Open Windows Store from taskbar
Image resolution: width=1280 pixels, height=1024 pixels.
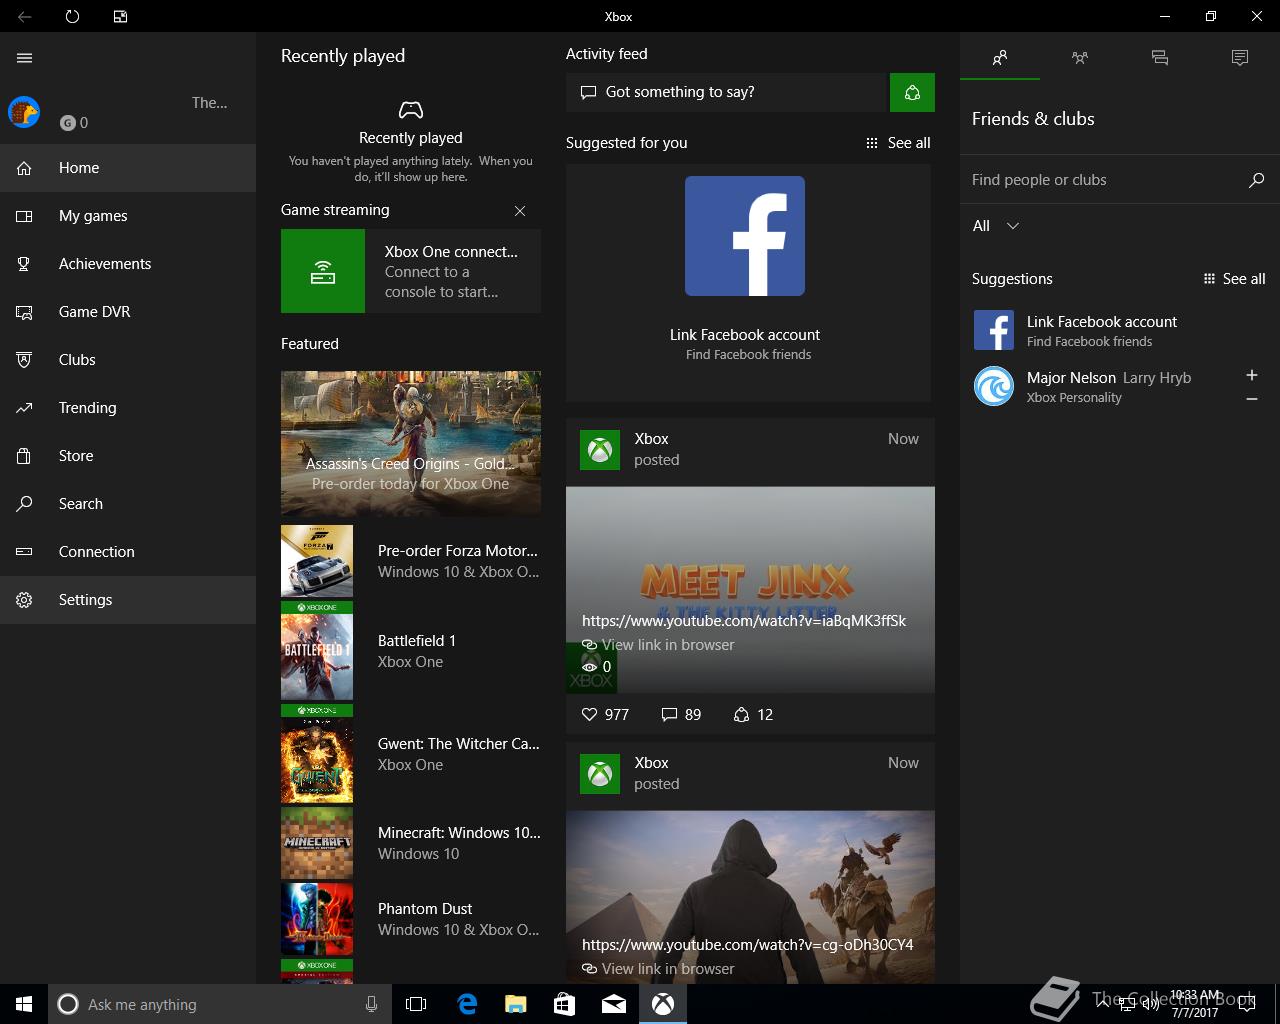[565, 1004]
